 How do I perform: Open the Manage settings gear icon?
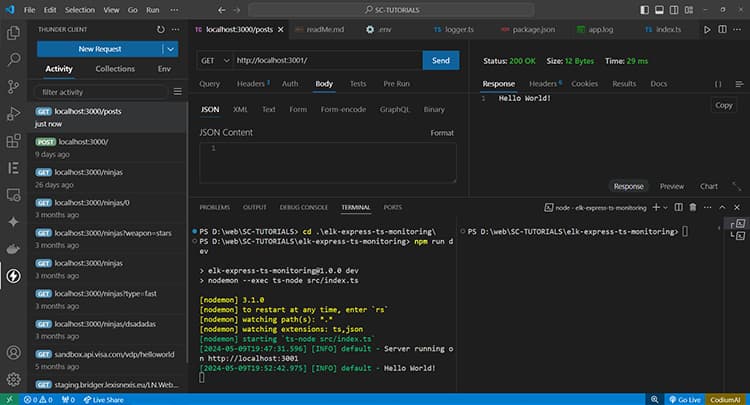click(x=14, y=378)
